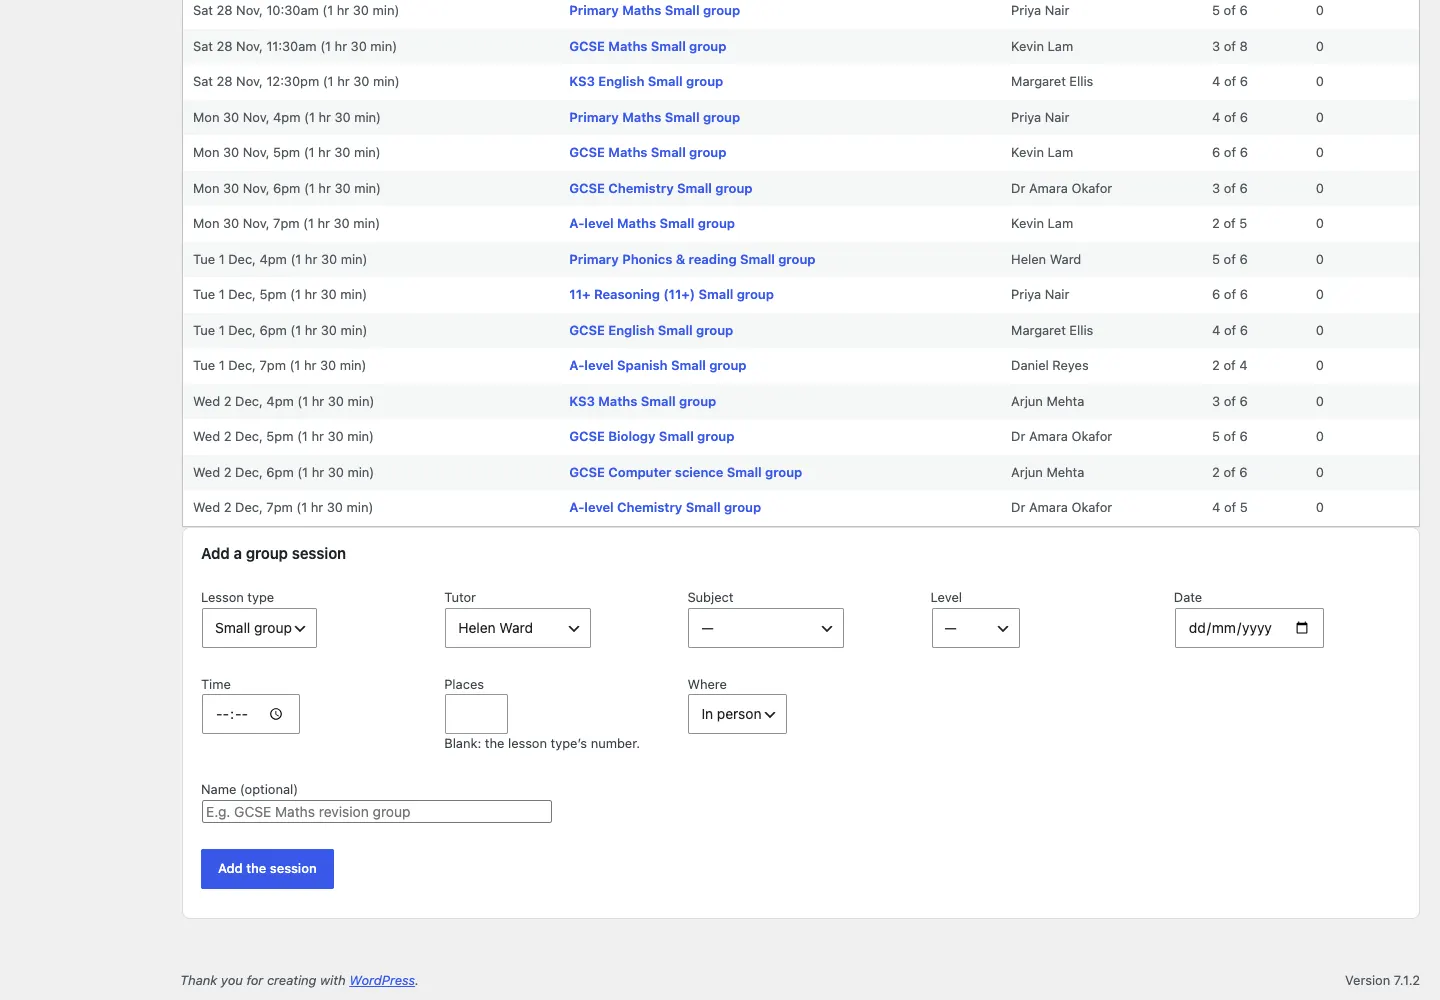Image resolution: width=1440 pixels, height=1000 pixels.
Task: Click the Date input field
Action: tap(1249, 628)
